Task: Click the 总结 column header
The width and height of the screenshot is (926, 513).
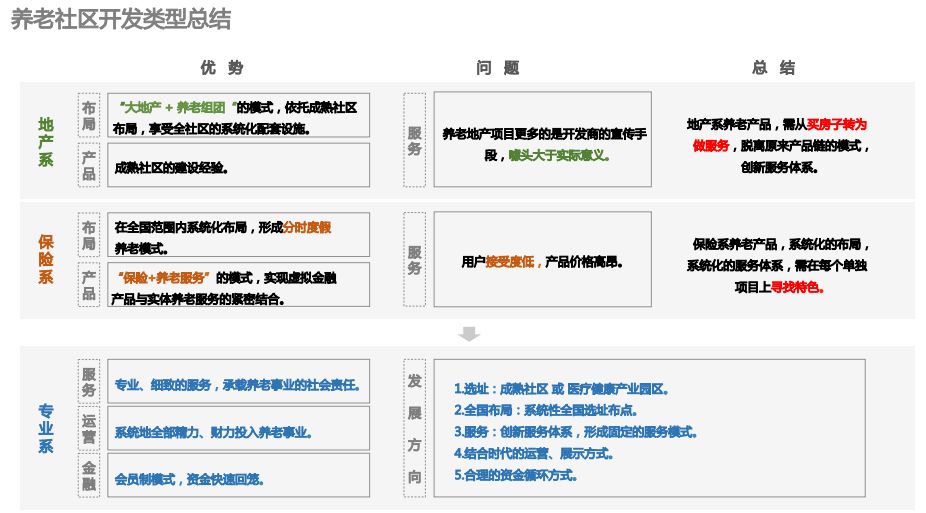Action: tap(774, 68)
